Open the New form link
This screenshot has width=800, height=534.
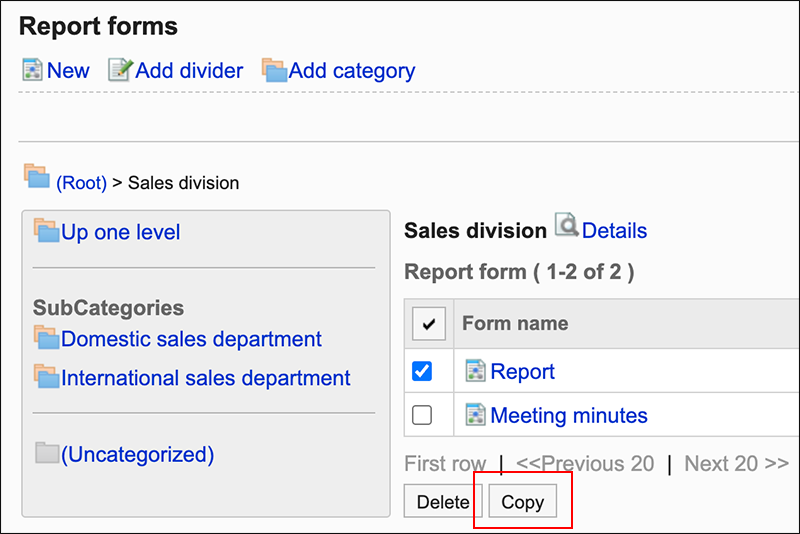[x=68, y=70]
